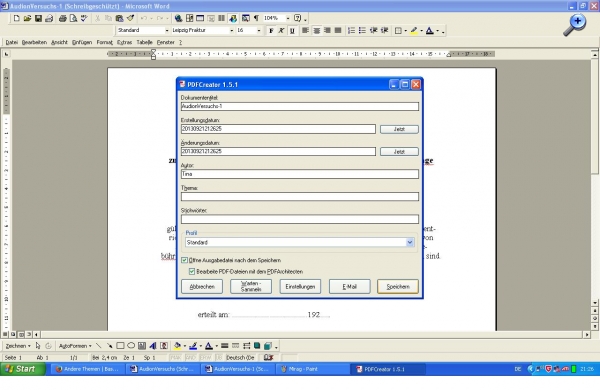Print the document with the printer icon
Screen dimensions: 600x390
(x=62, y=18)
